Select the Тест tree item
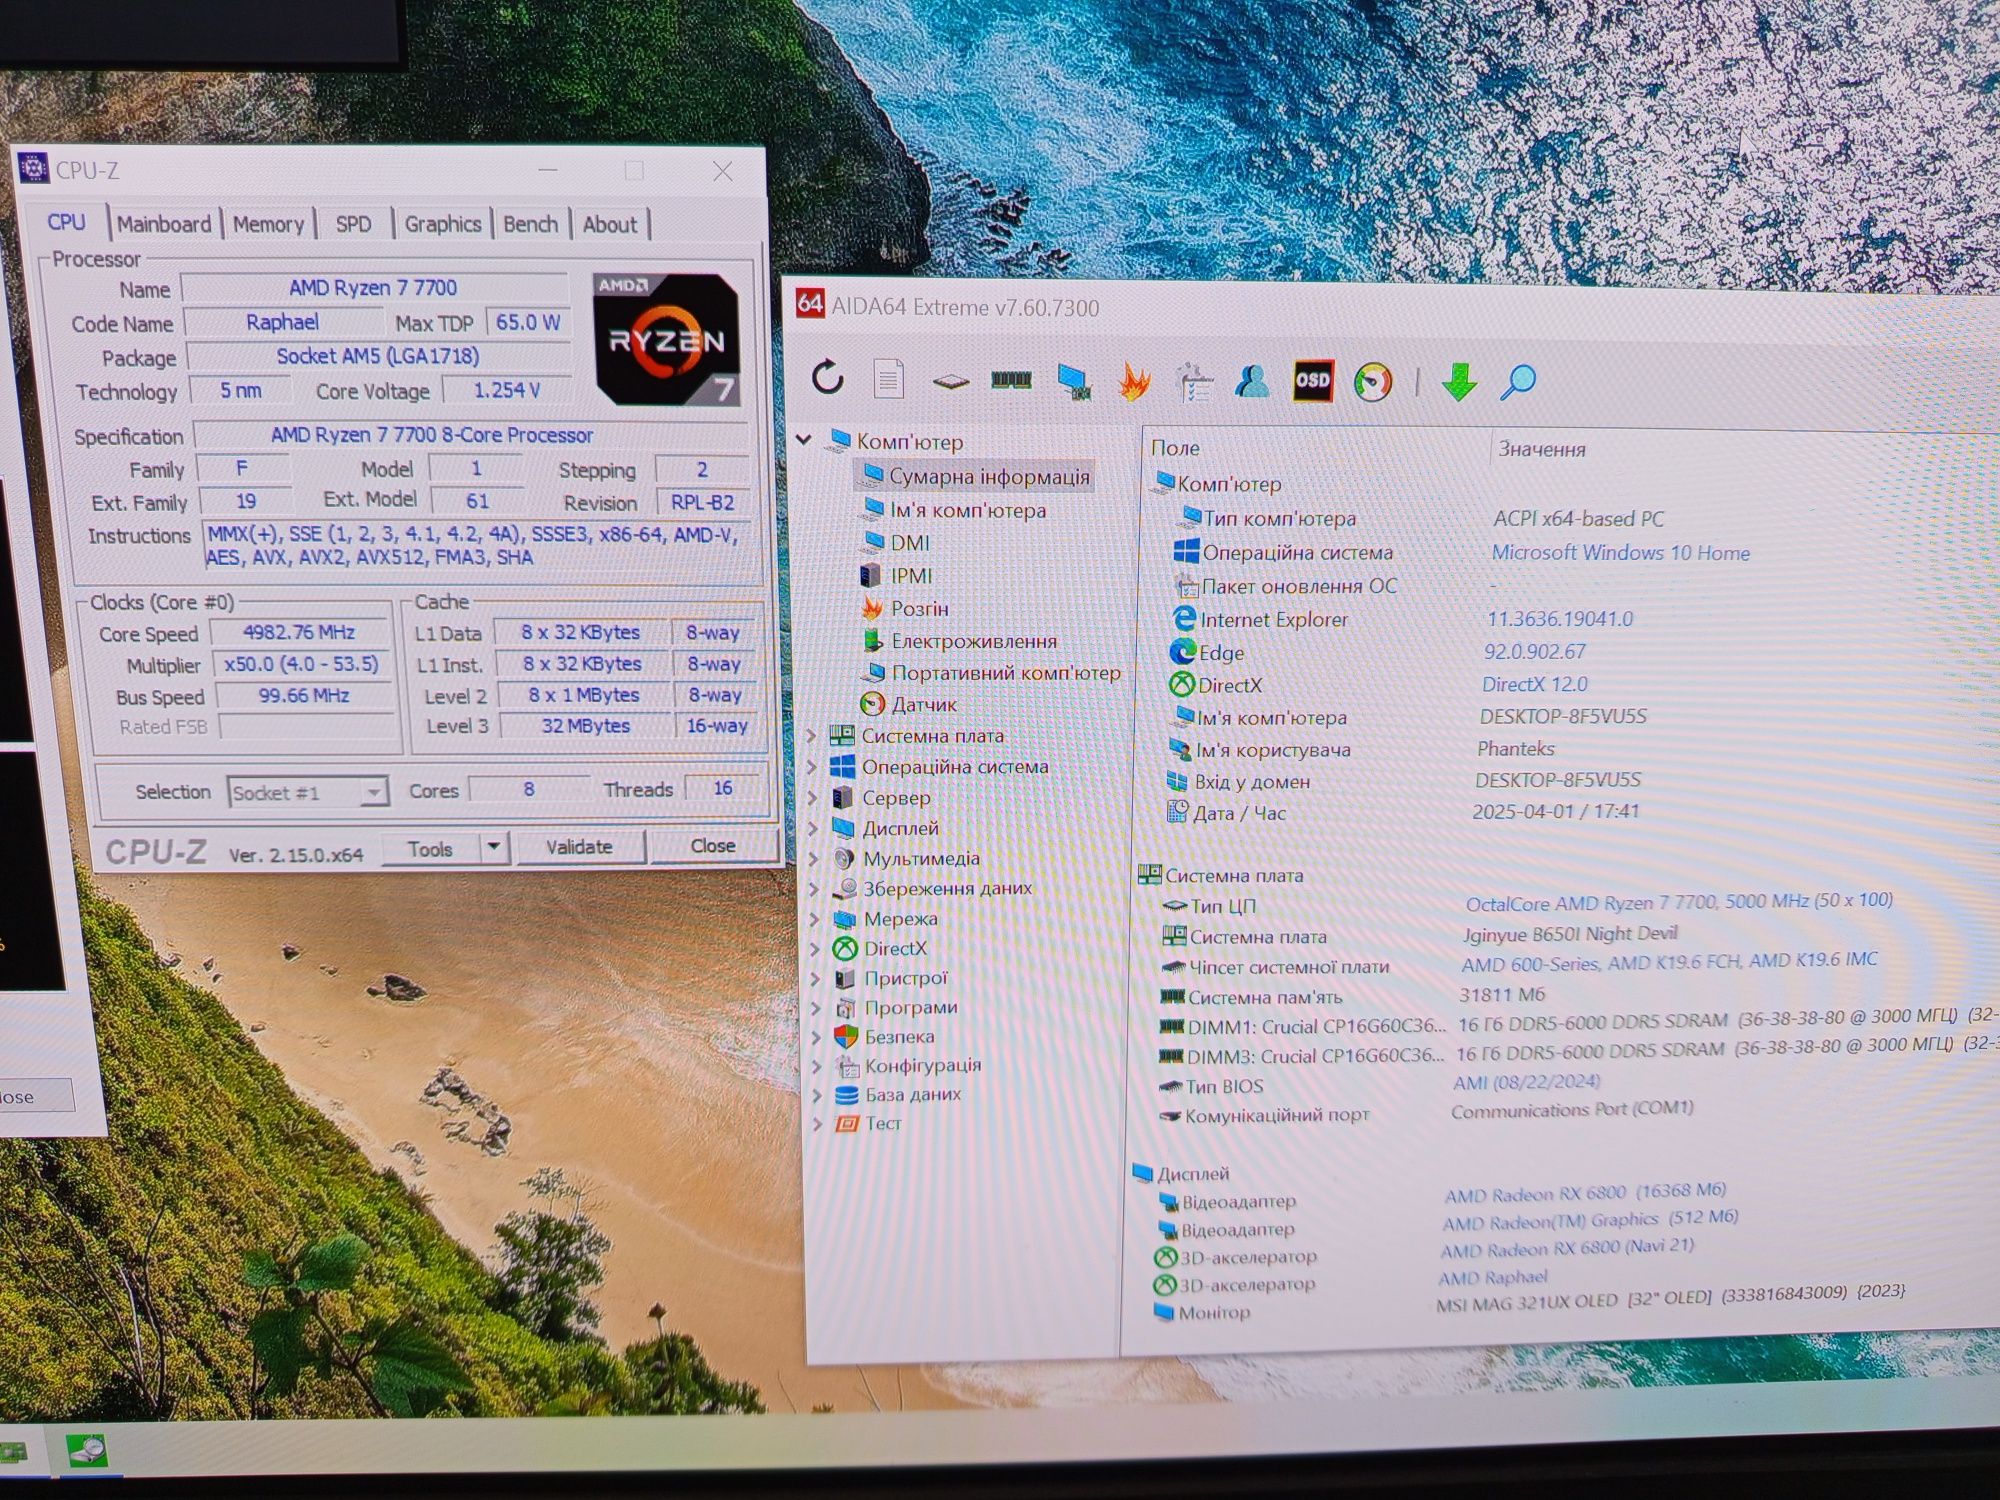The height and width of the screenshot is (1500, 2000). pos(884,1123)
